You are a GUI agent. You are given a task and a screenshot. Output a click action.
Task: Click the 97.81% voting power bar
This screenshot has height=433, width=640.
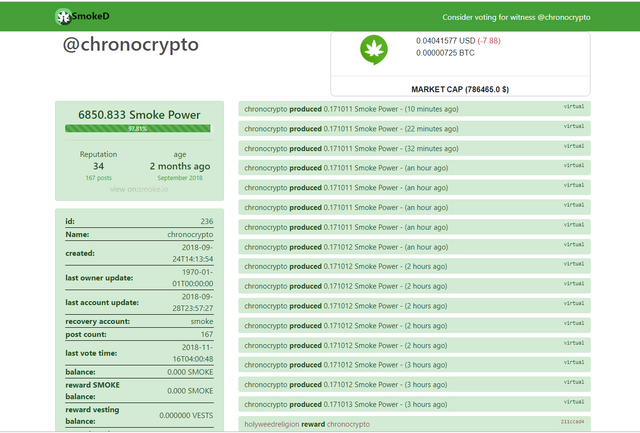point(138,129)
